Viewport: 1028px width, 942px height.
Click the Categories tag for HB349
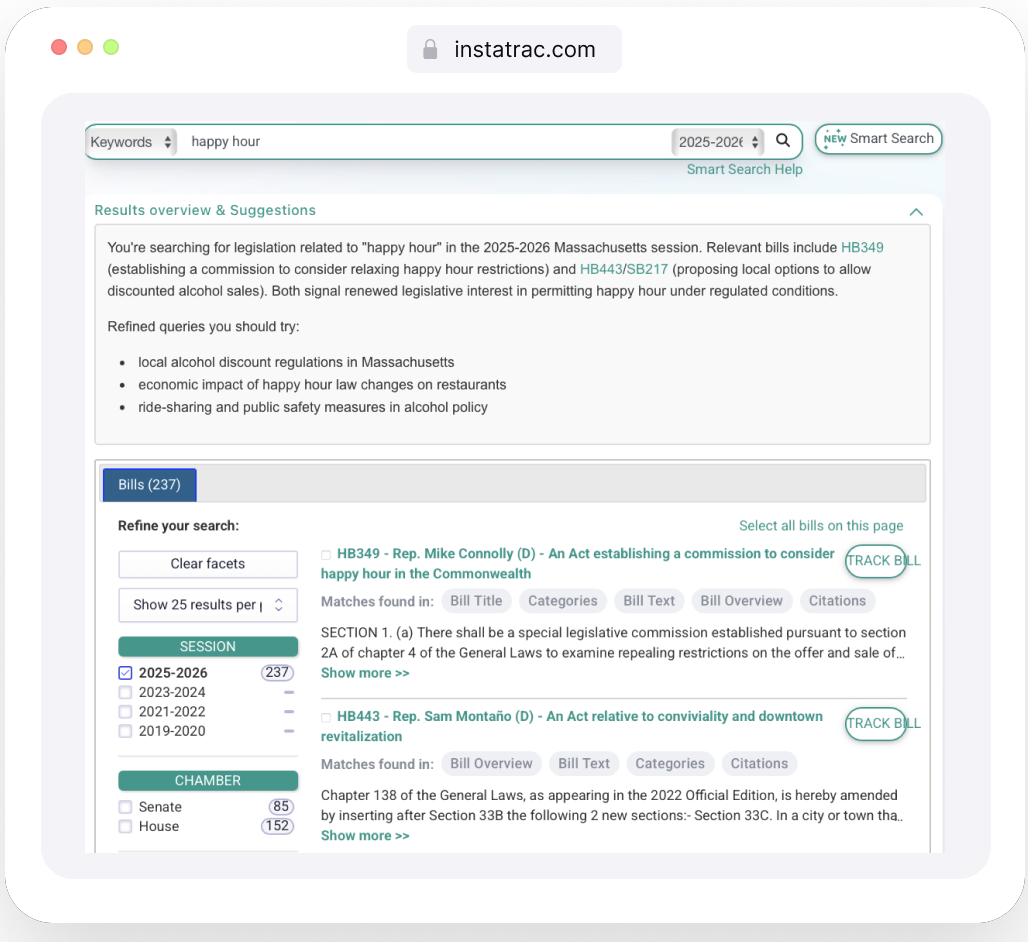pos(563,600)
